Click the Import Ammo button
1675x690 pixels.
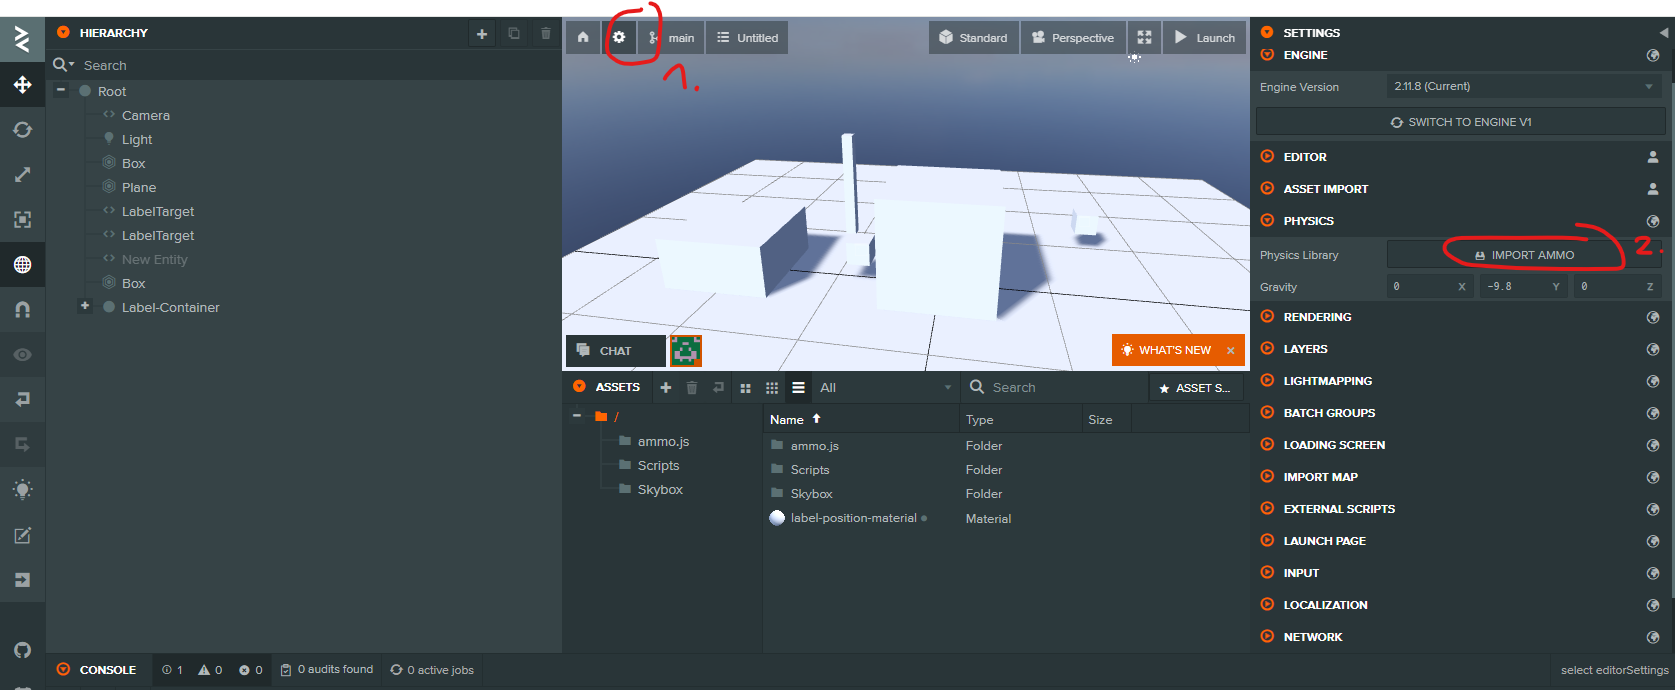(x=1524, y=255)
